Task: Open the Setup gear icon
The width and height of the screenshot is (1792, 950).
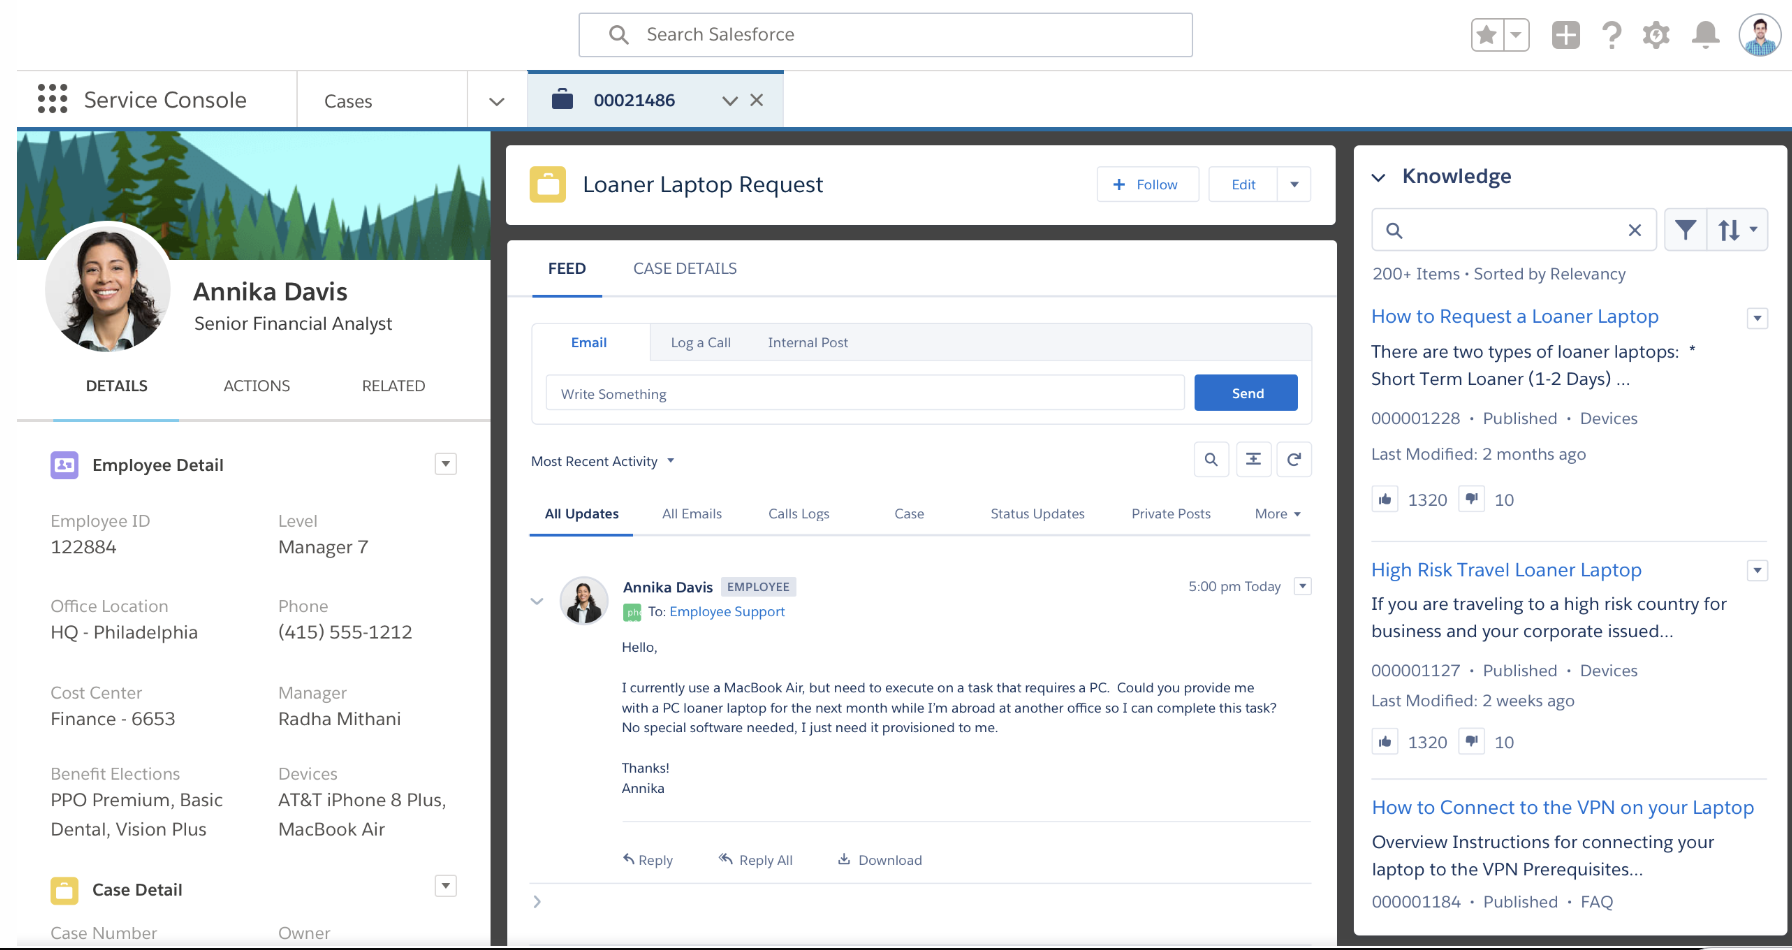Action: click(1657, 35)
